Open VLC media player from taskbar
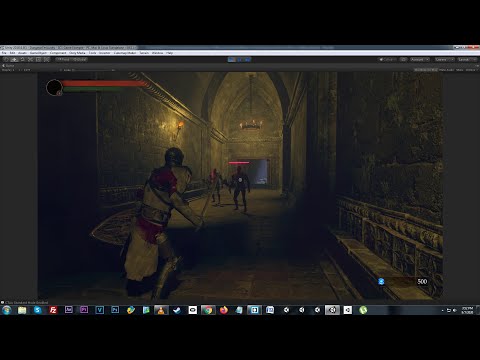480x360 pixels. (161, 310)
